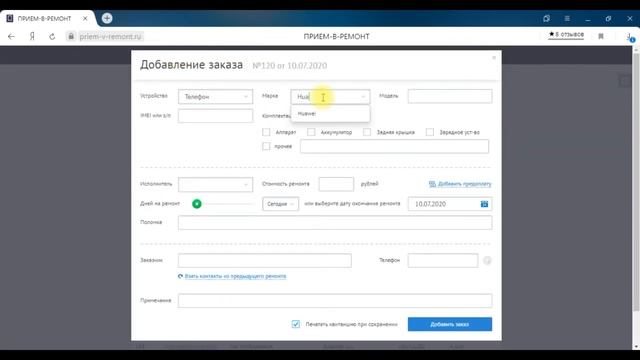Click the Добавить заказ button
The height and width of the screenshot is (360, 640).
pyautogui.click(x=450, y=324)
